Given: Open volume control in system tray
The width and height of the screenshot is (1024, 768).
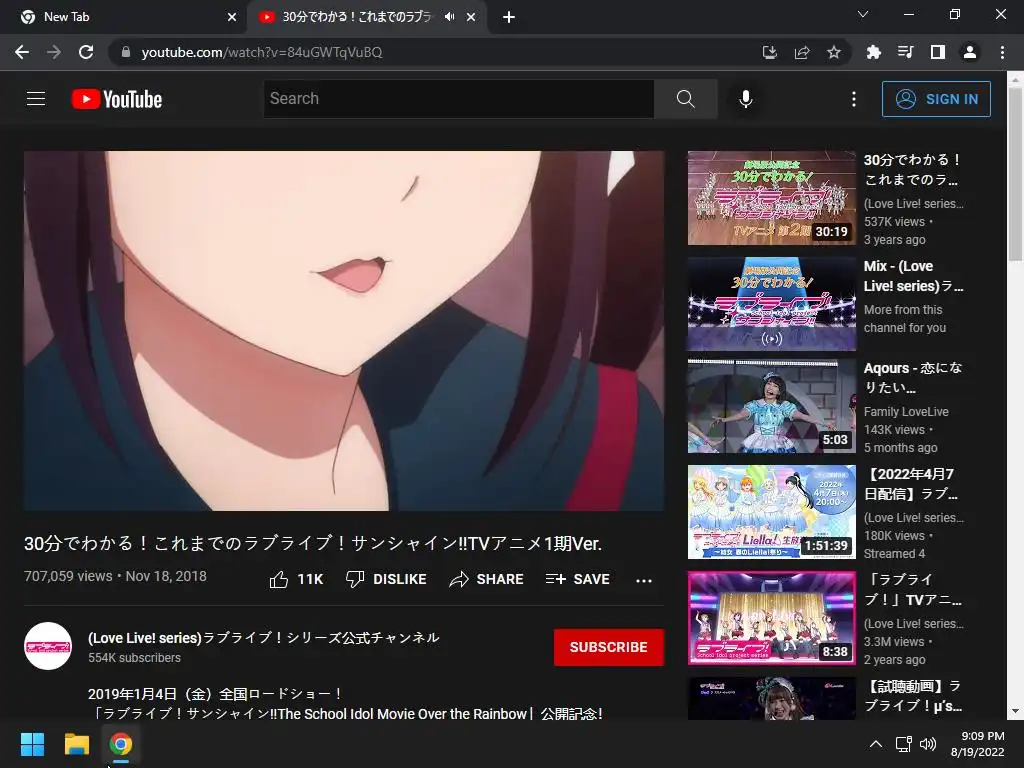Looking at the screenshot, I should point(927,744).
